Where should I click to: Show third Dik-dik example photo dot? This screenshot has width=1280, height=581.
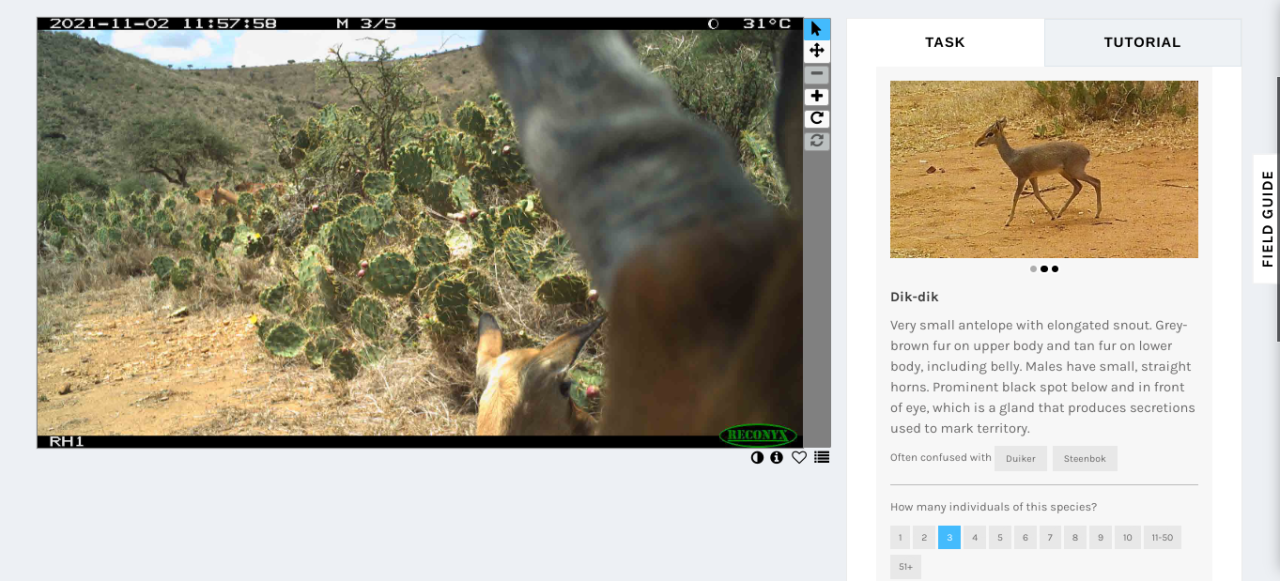point(1055,269)
